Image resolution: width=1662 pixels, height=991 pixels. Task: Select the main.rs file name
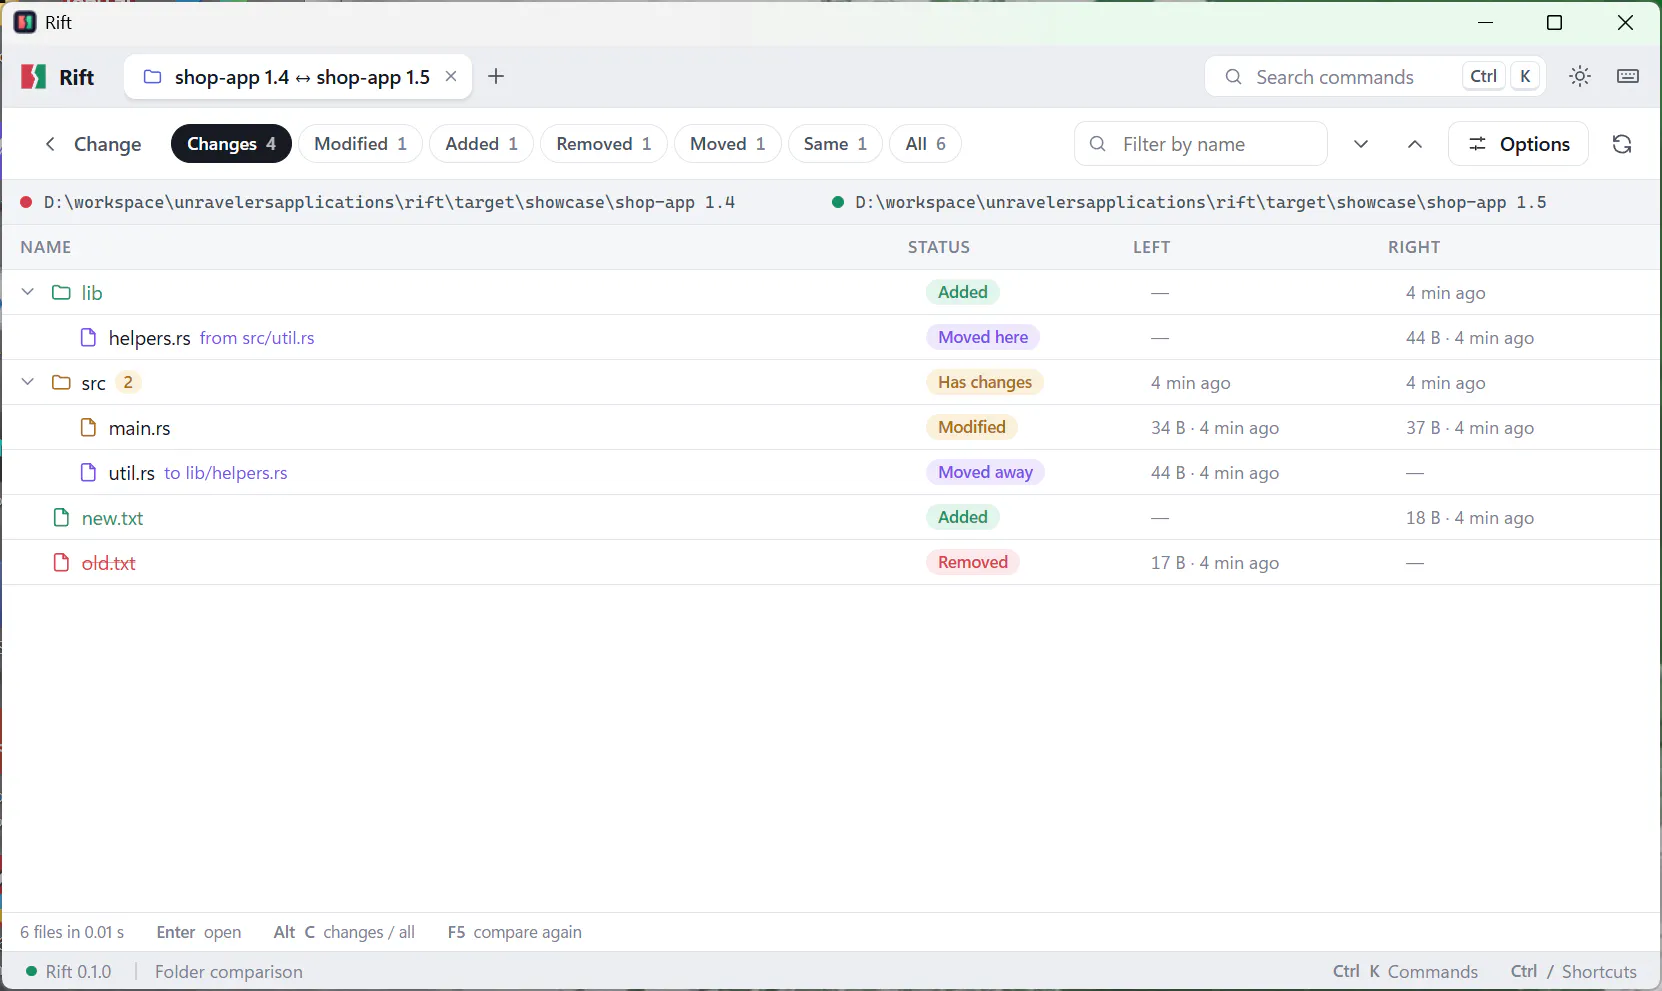(x=140, y=428)
